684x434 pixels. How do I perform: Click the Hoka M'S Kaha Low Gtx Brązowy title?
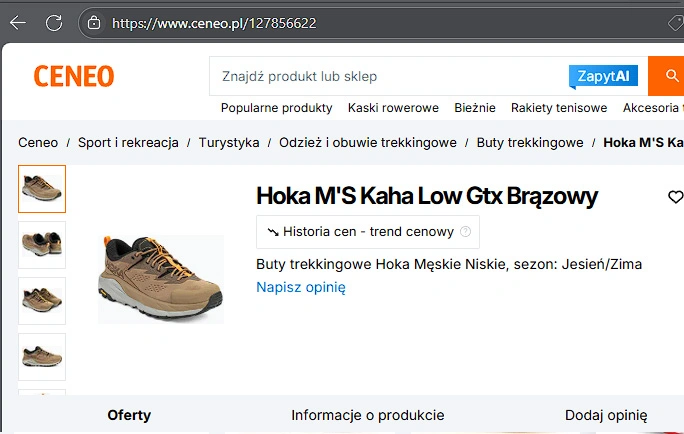427,196
